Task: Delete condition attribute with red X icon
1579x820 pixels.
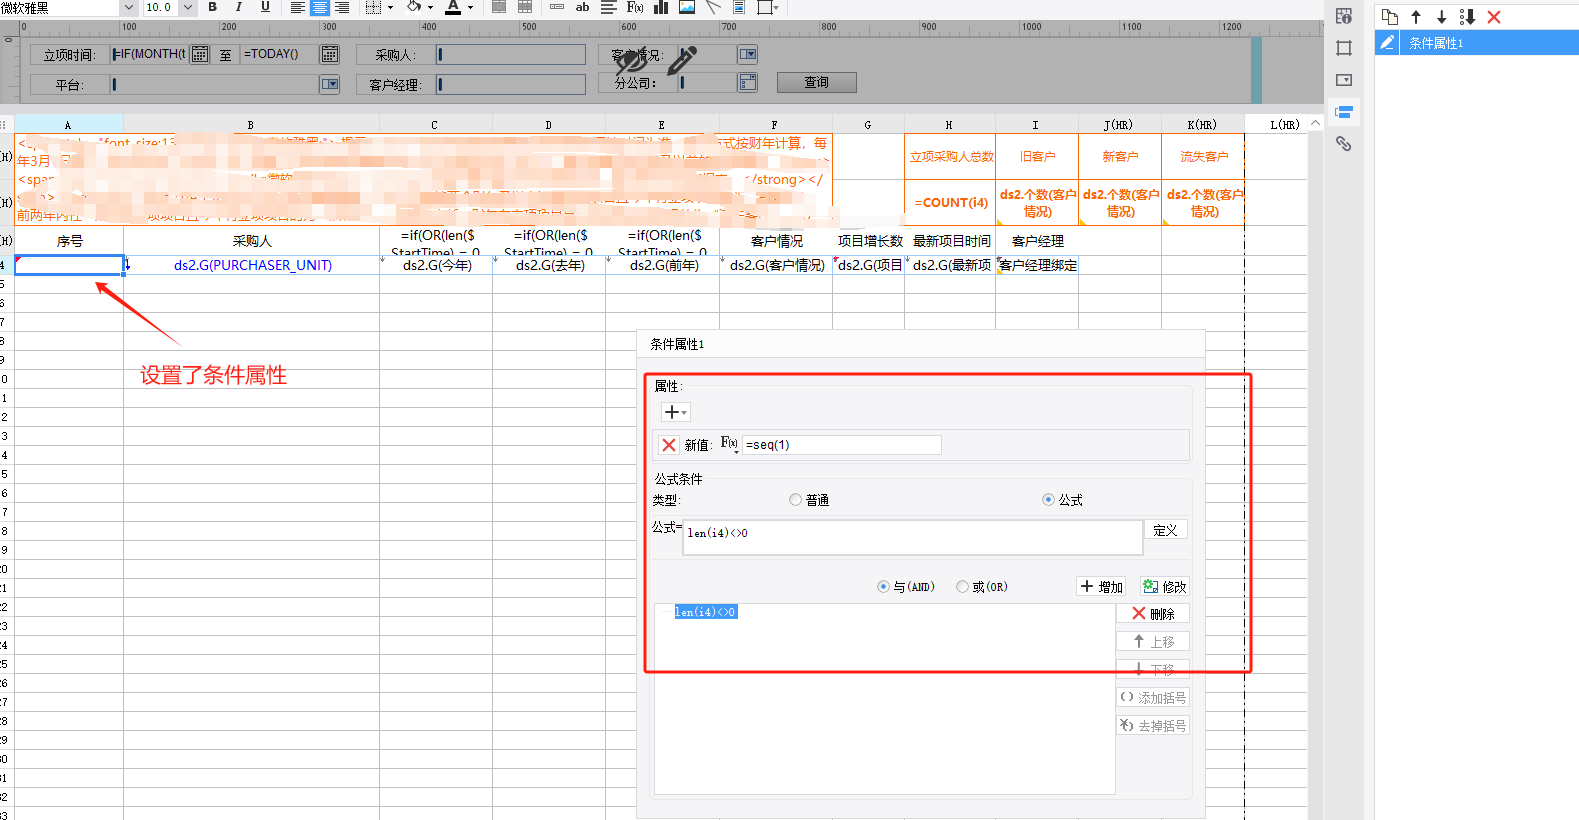Action: [1494, 17]
